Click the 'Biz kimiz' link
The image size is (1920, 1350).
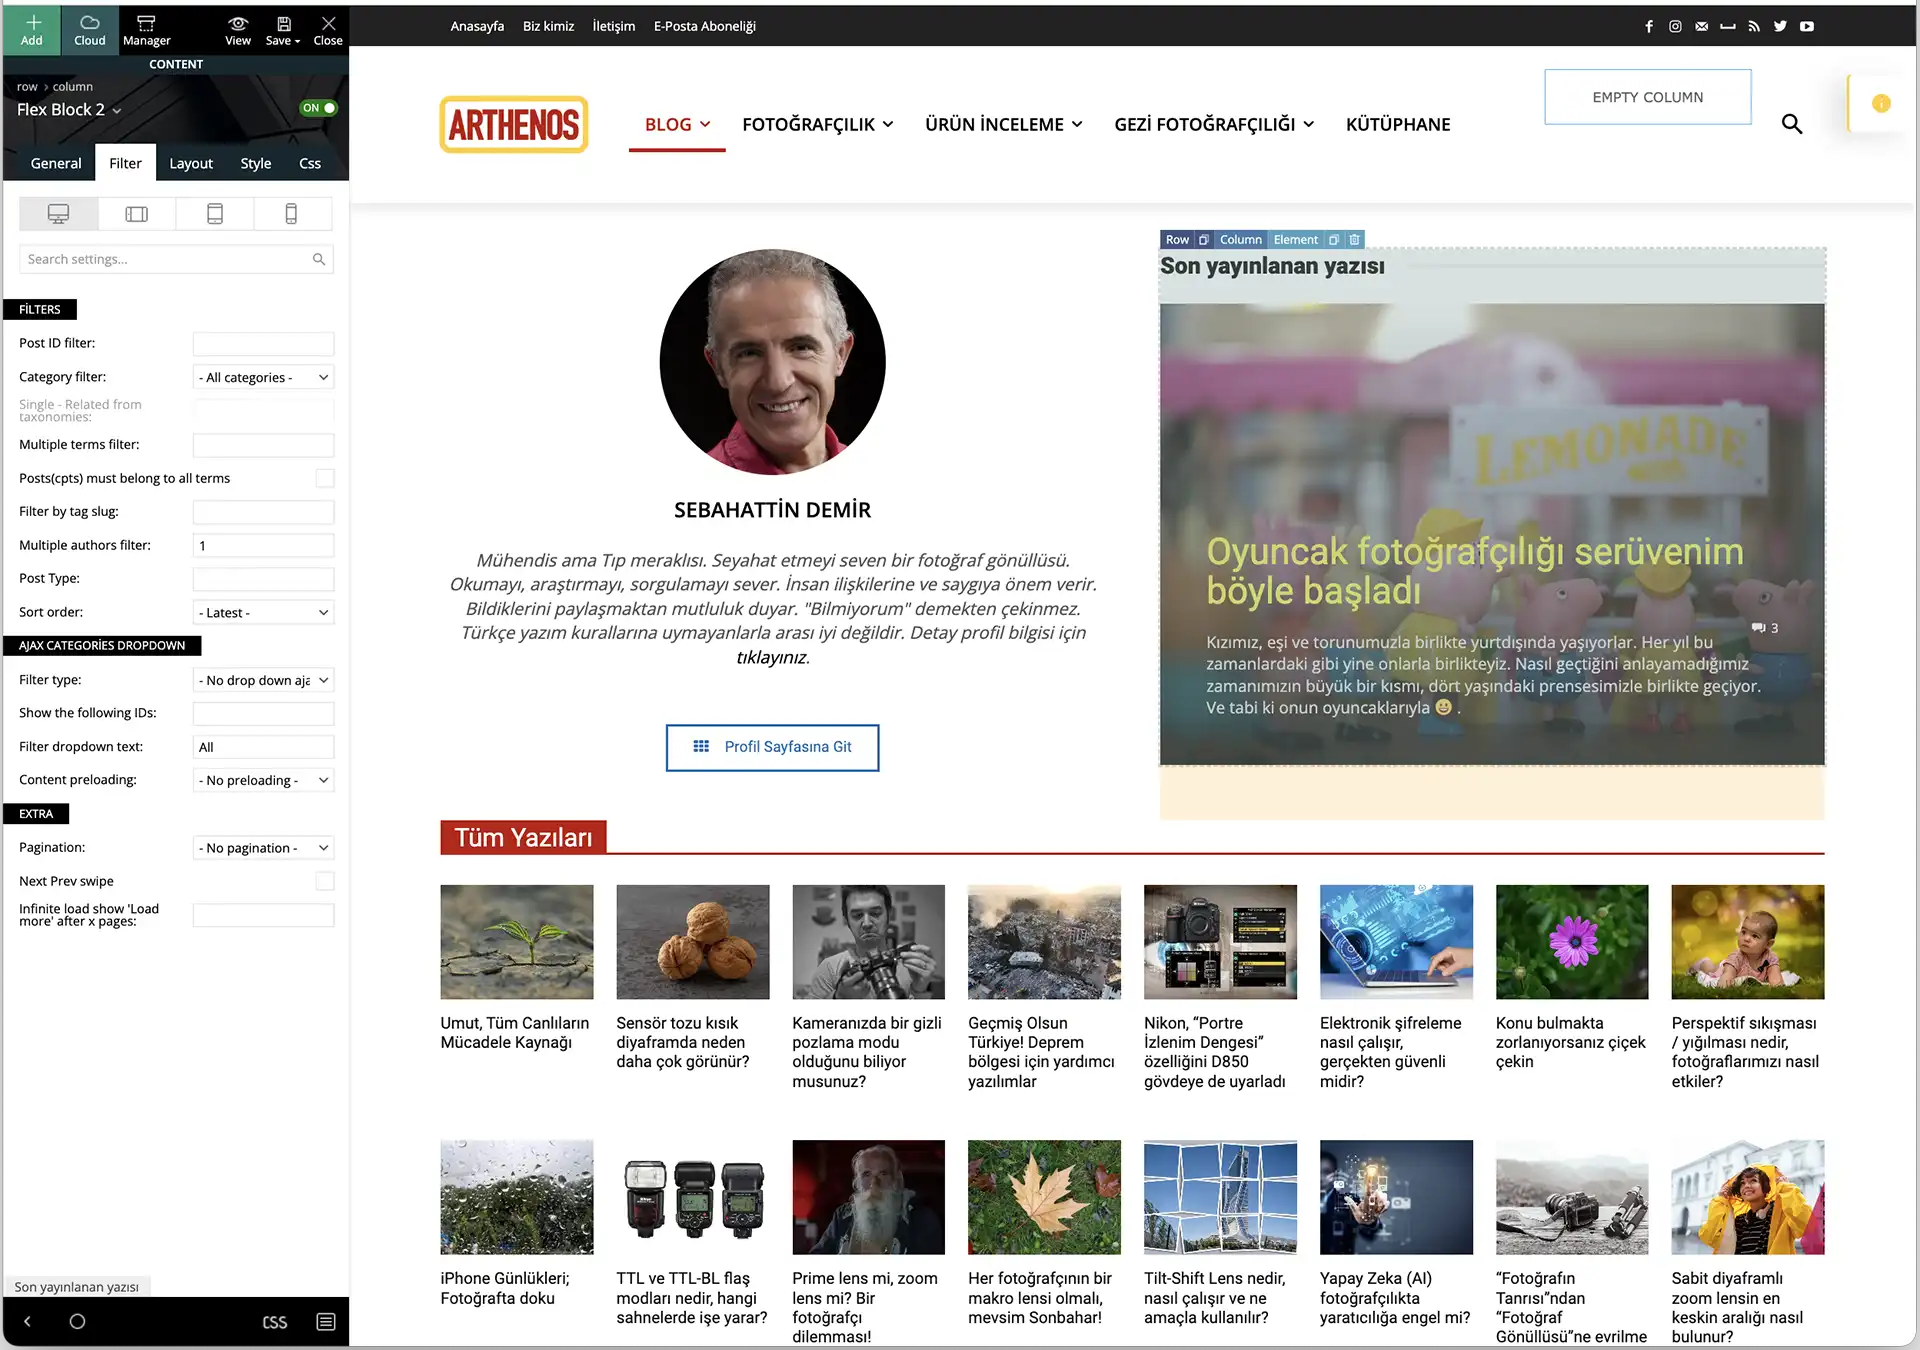click(548, 27)
